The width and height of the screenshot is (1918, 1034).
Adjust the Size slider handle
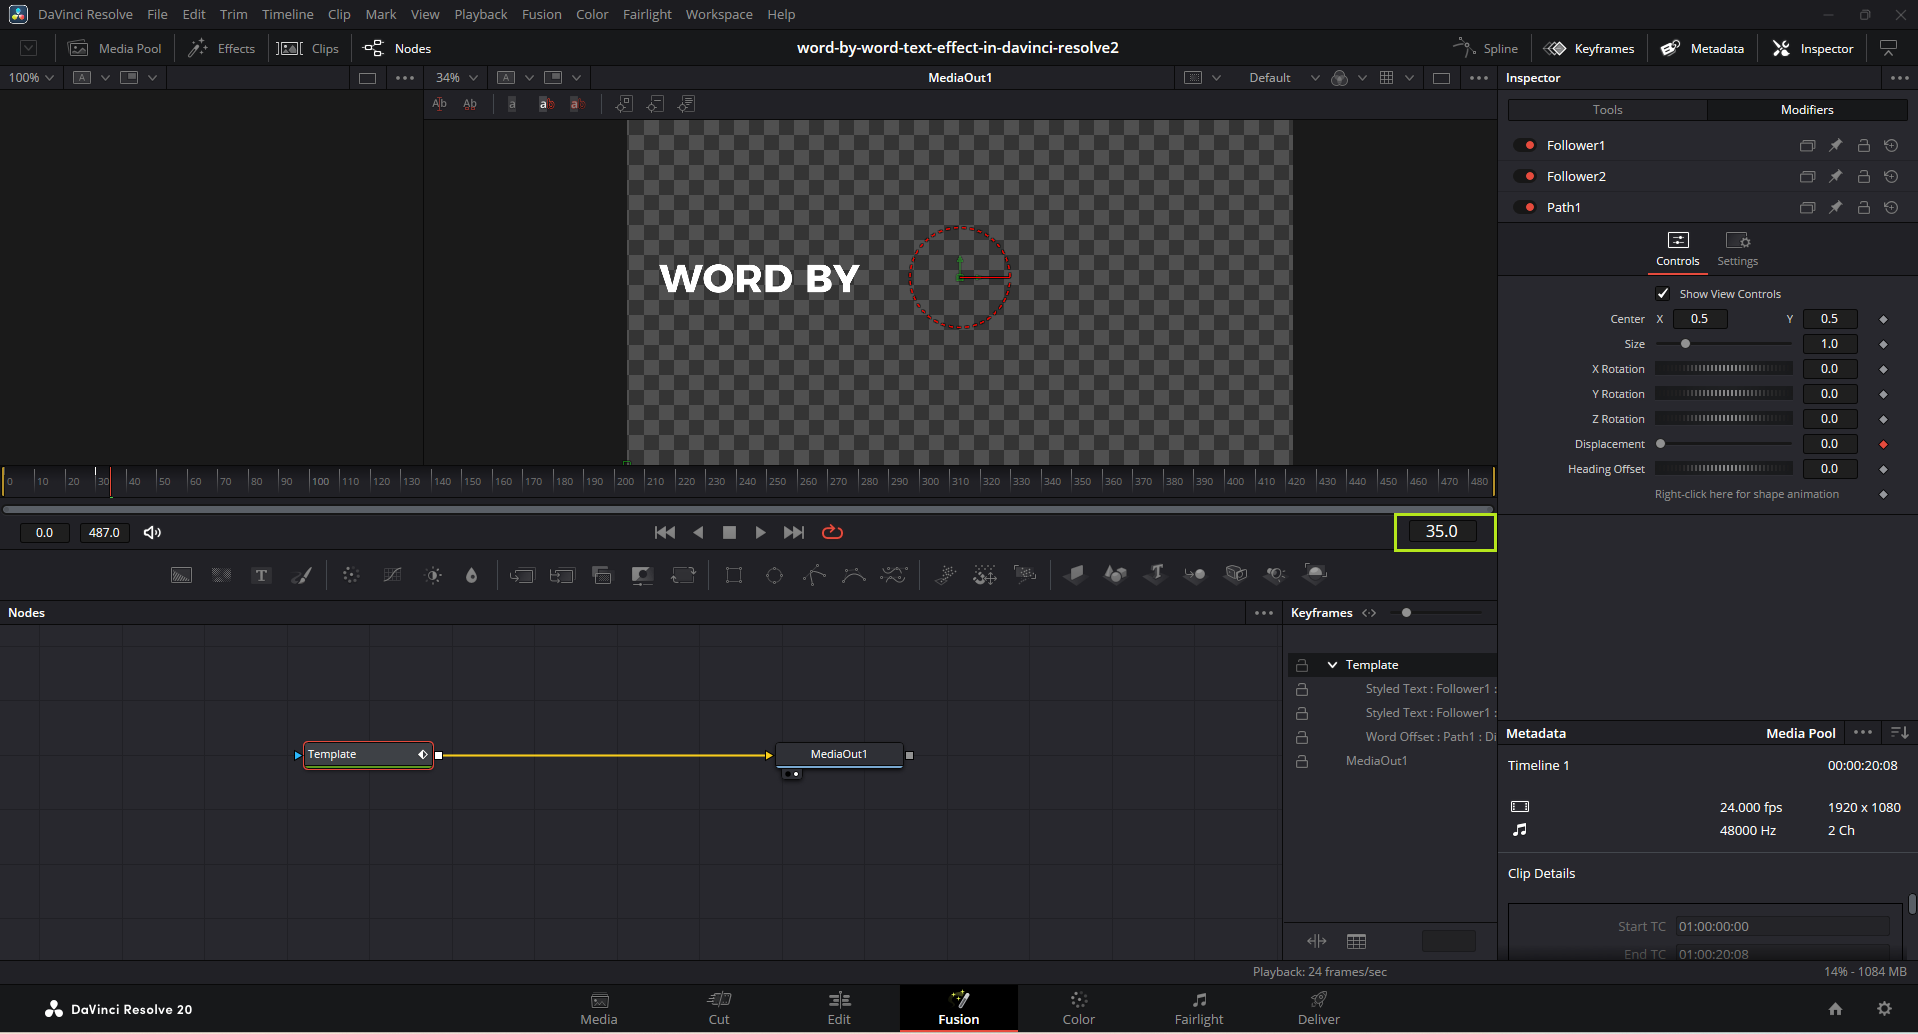click(1685, 344)
